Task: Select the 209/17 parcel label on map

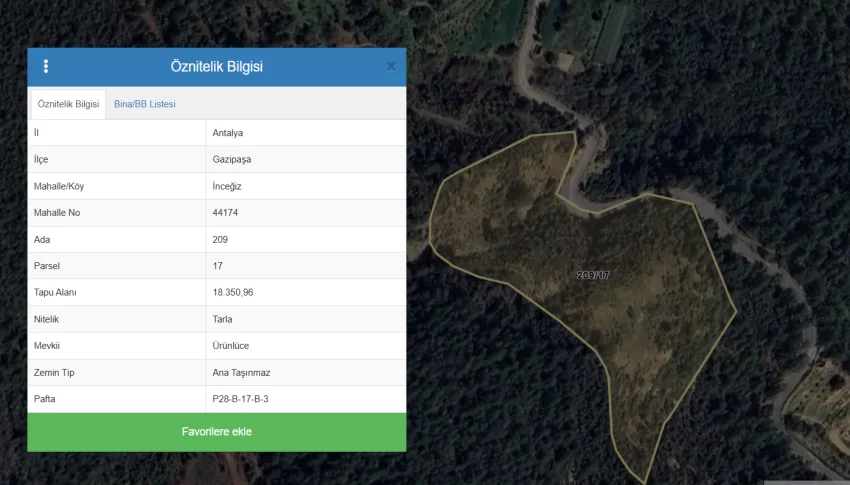Action: pyautogui.click(x=593, y=275)
